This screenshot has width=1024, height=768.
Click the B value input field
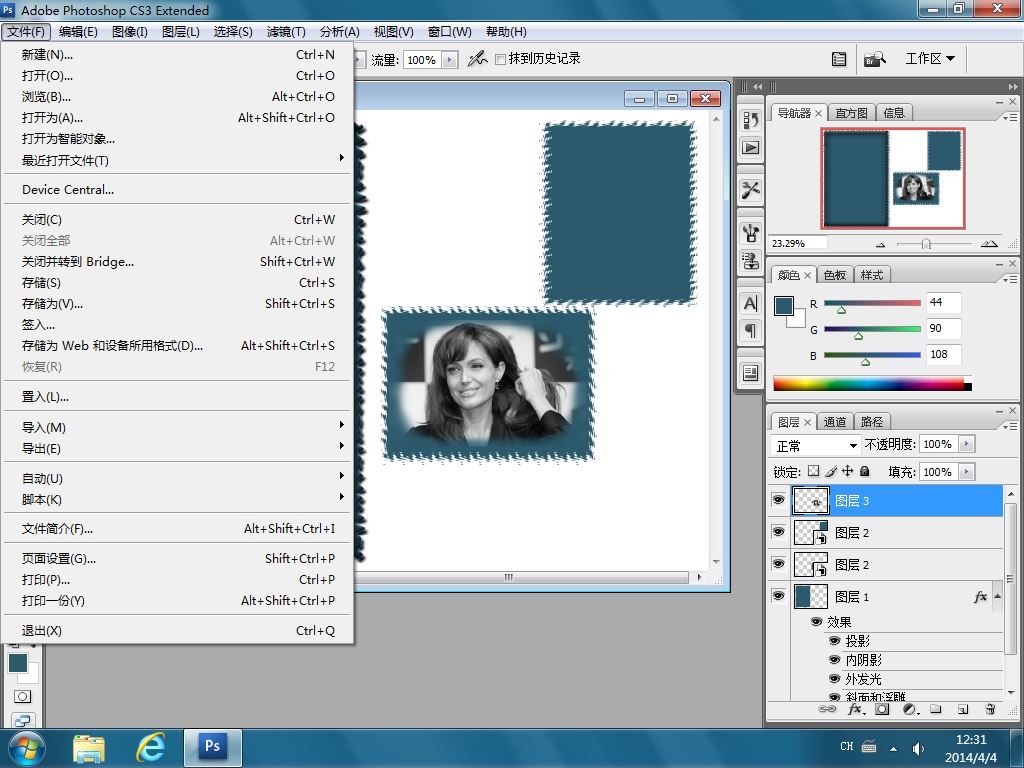(943, 355)
